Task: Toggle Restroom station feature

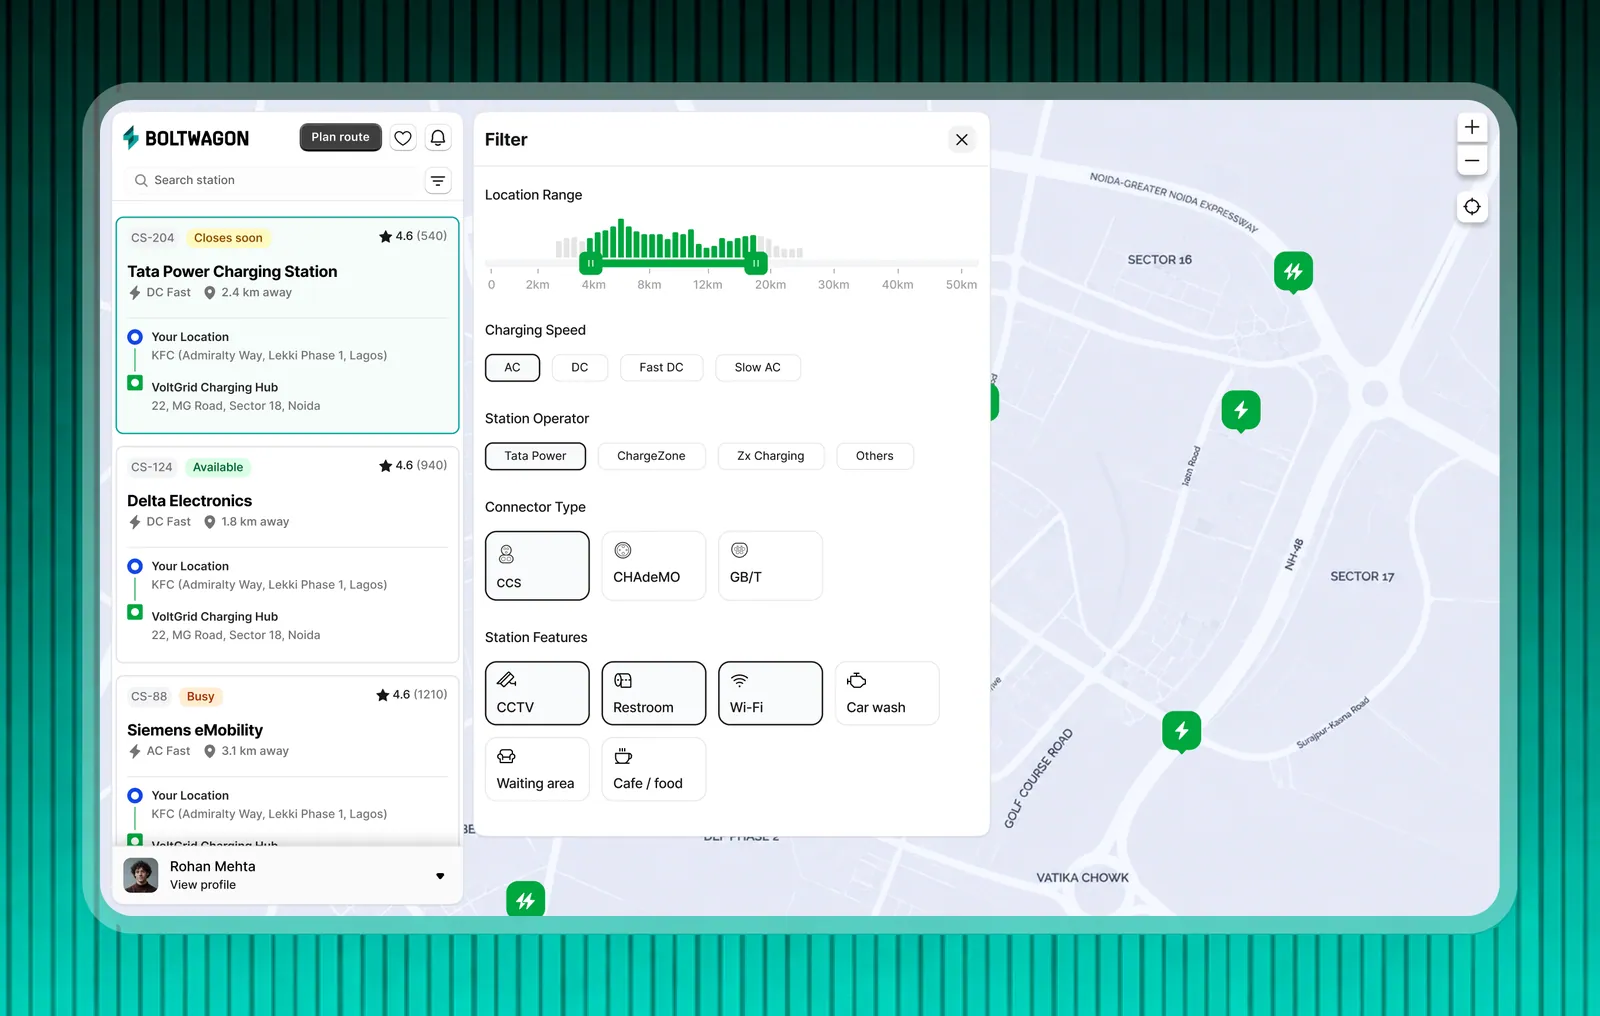Action: pos(654,693)
